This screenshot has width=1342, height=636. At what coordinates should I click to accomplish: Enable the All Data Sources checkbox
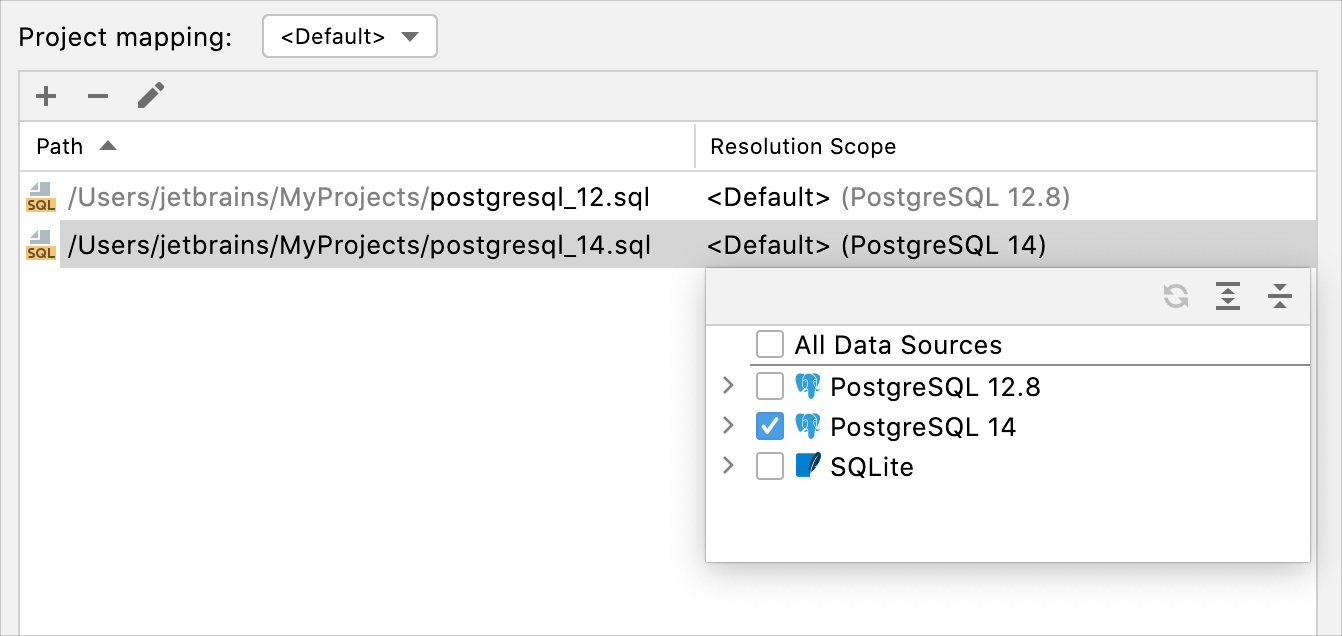coord(770,345)
